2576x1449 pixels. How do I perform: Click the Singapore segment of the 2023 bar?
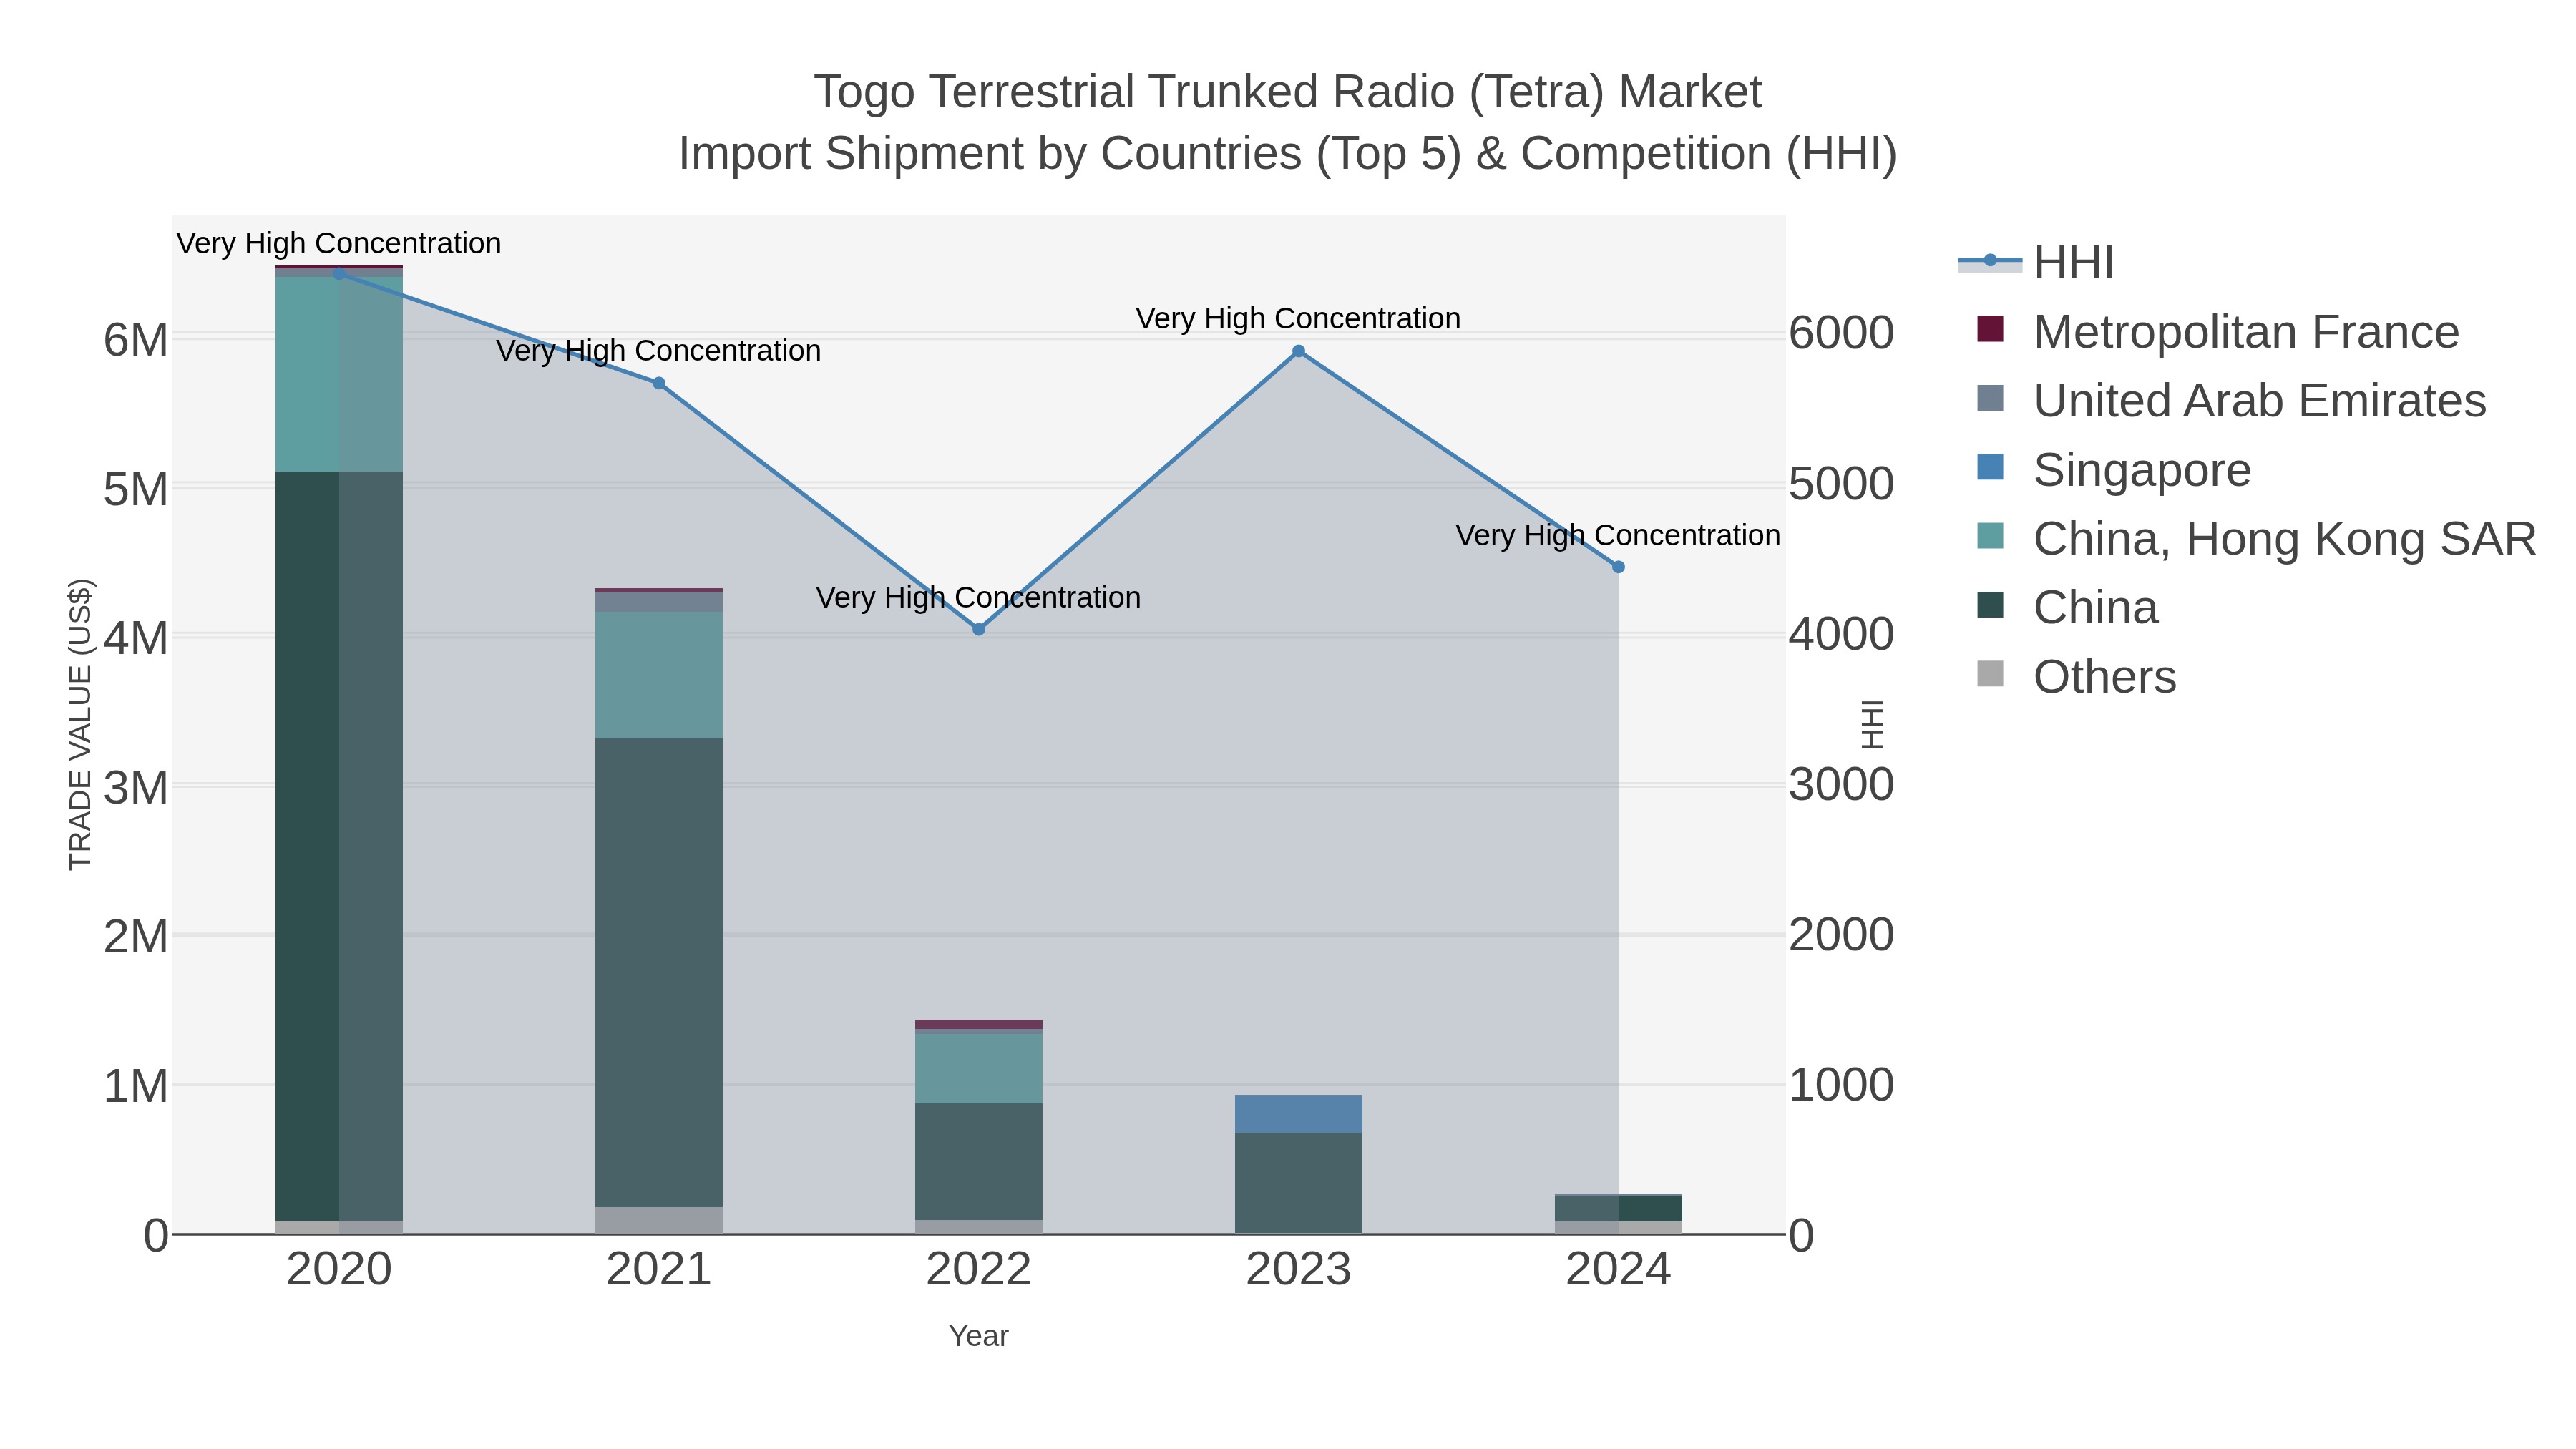(x=1299, y=1114)
